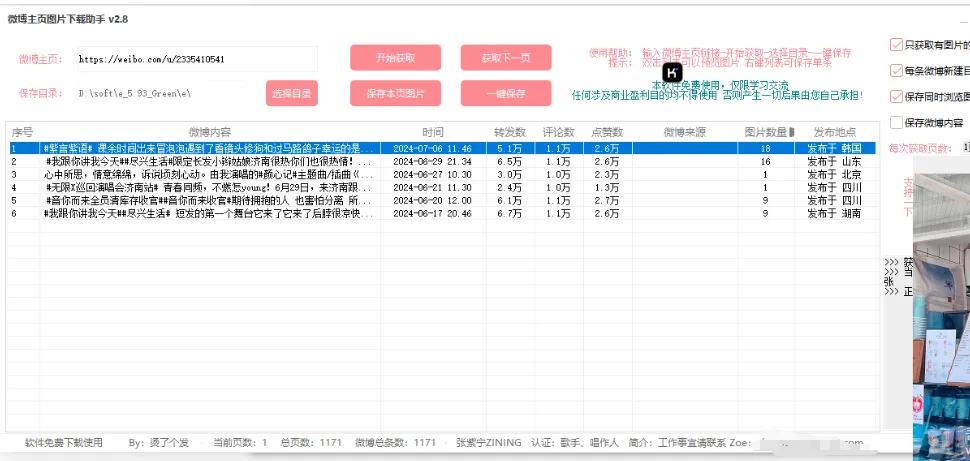
Task: Click the 3.0万 repost count cell
Action: [510, 174]
